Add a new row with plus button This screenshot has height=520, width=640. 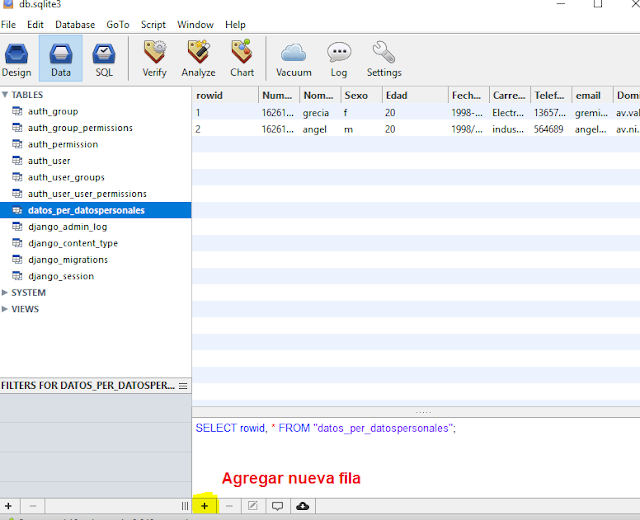click(204, 506)
